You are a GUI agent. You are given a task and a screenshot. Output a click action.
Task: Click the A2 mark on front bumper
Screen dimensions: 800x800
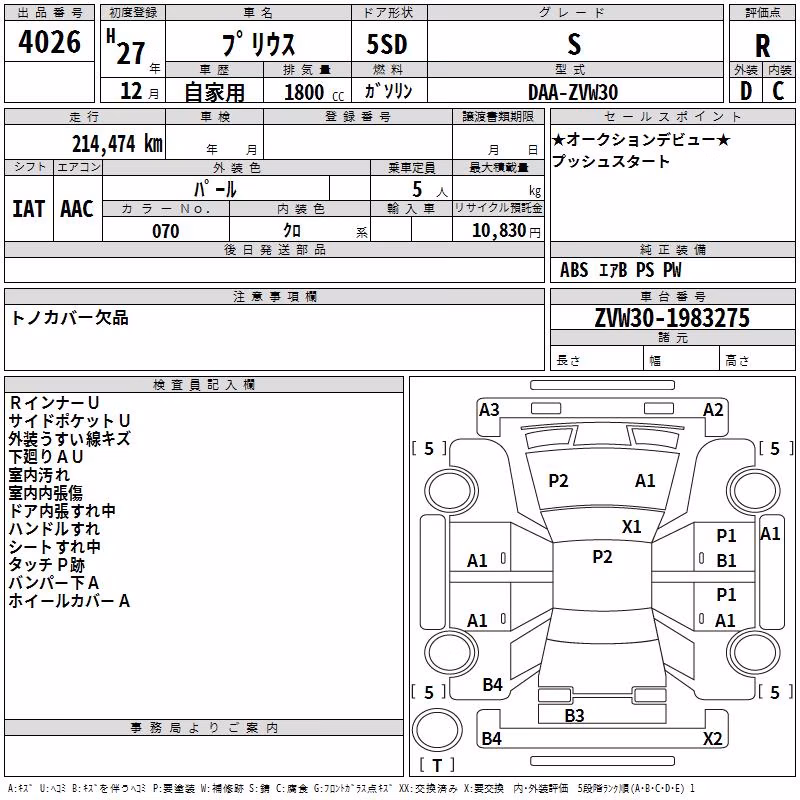click(x=713, y=410)
